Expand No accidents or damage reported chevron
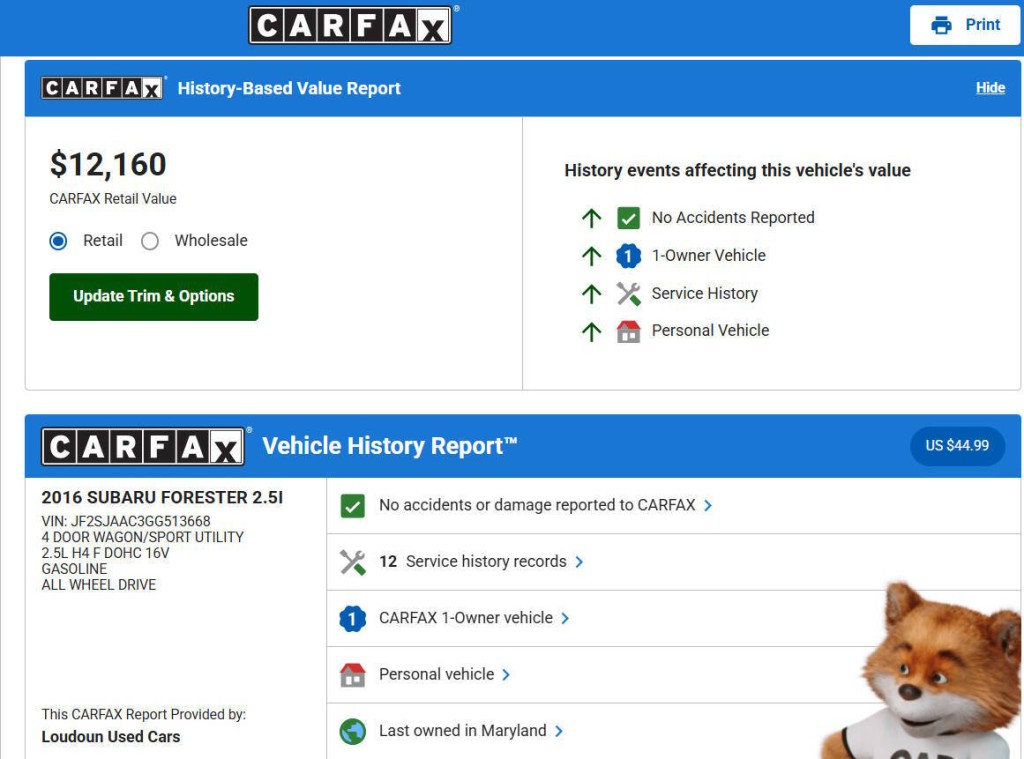 point(708,506)
